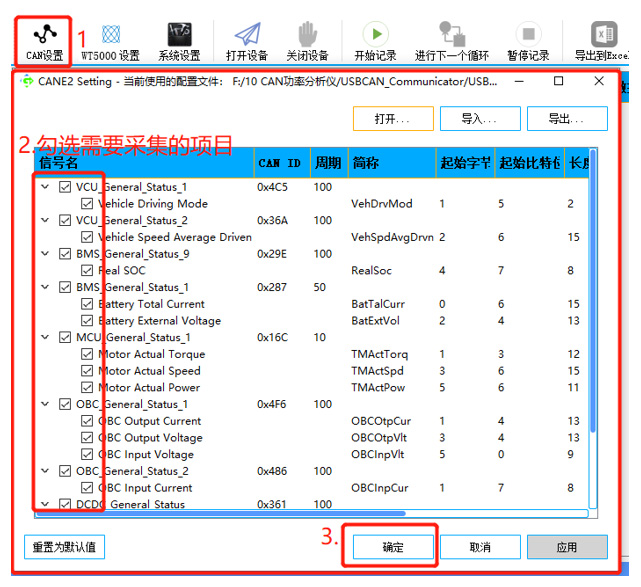The image size is (641, 587).
Task: Click the 暂停记录 stop icon
Action: click(526, 34)
